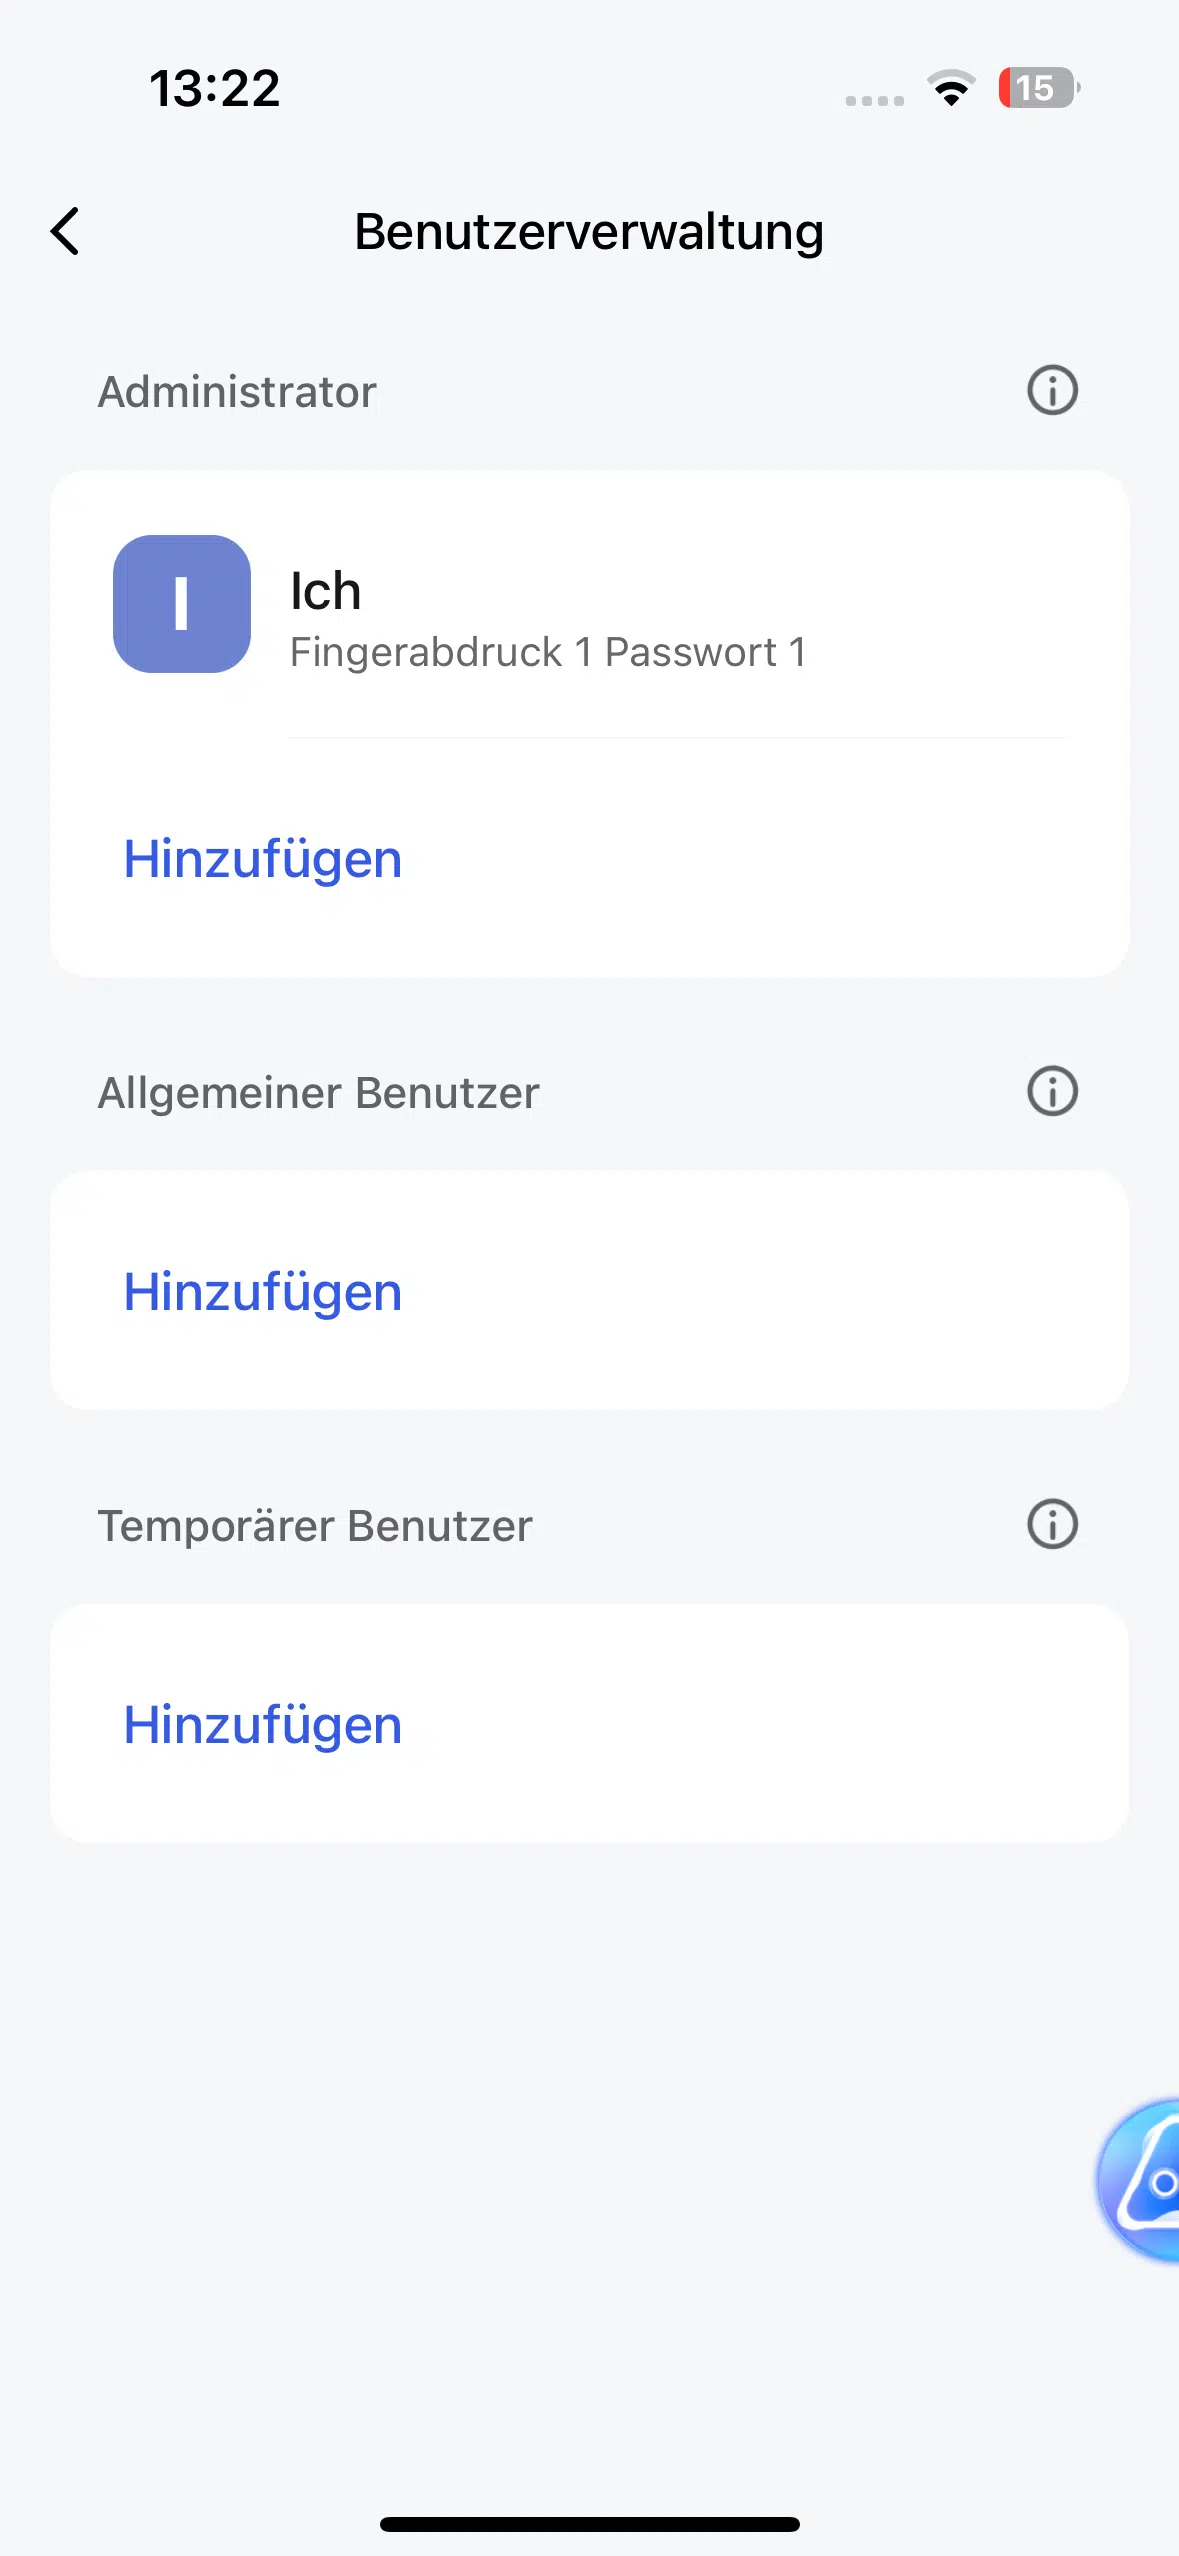Tap the Temporärer Benutzer section heading
The width and height of the screenshot is (1179, 2556).
point(315,1526)
